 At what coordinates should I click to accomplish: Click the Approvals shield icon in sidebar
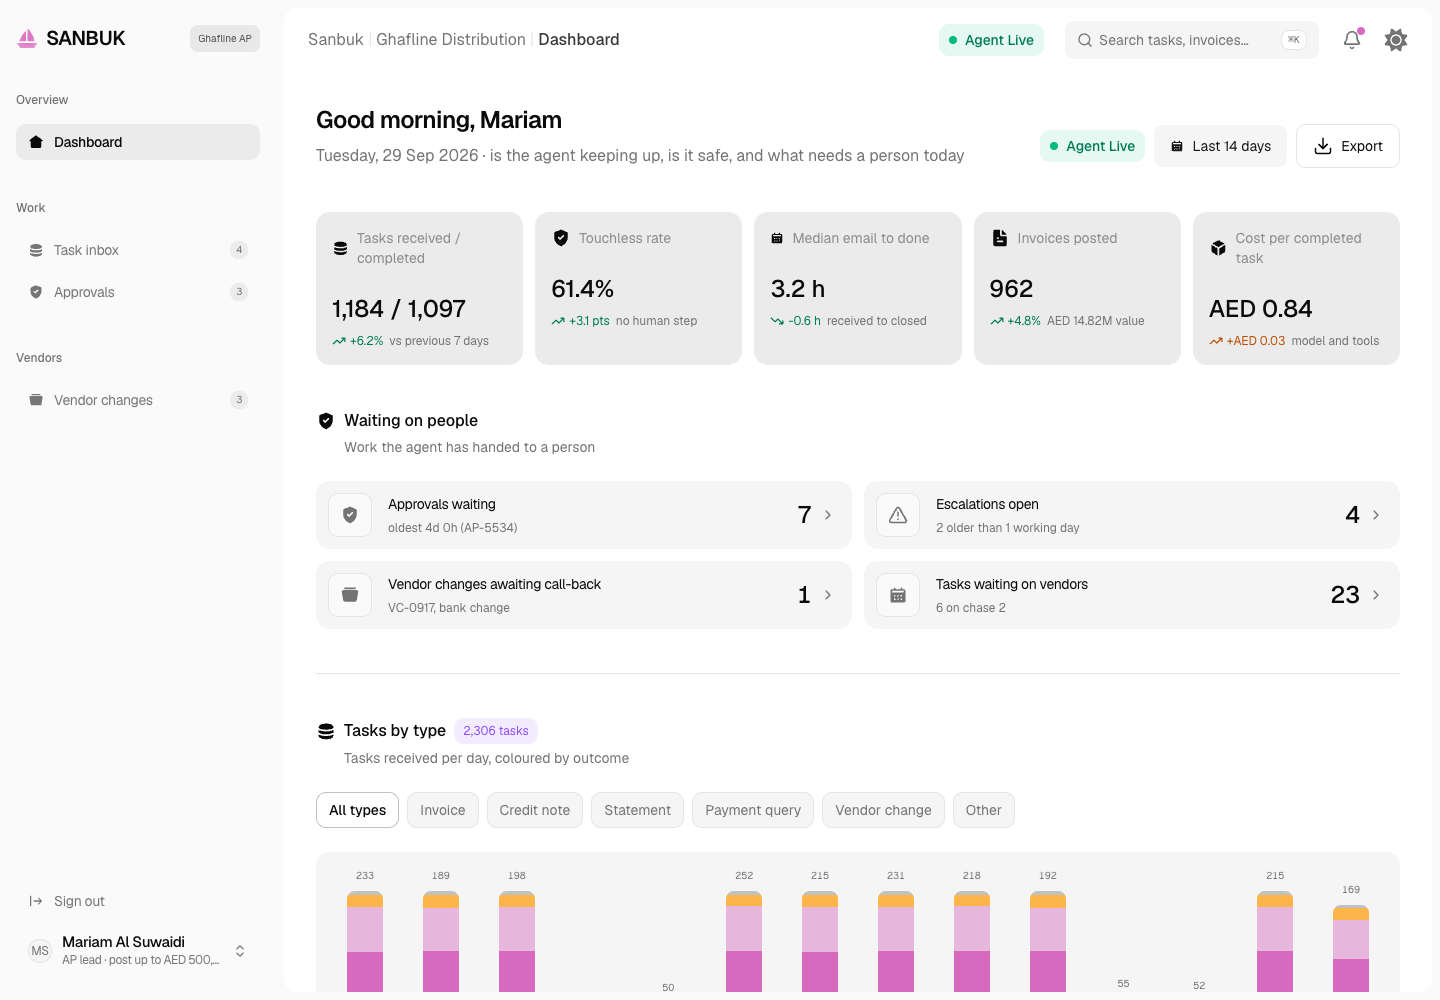tap(36, 292)
